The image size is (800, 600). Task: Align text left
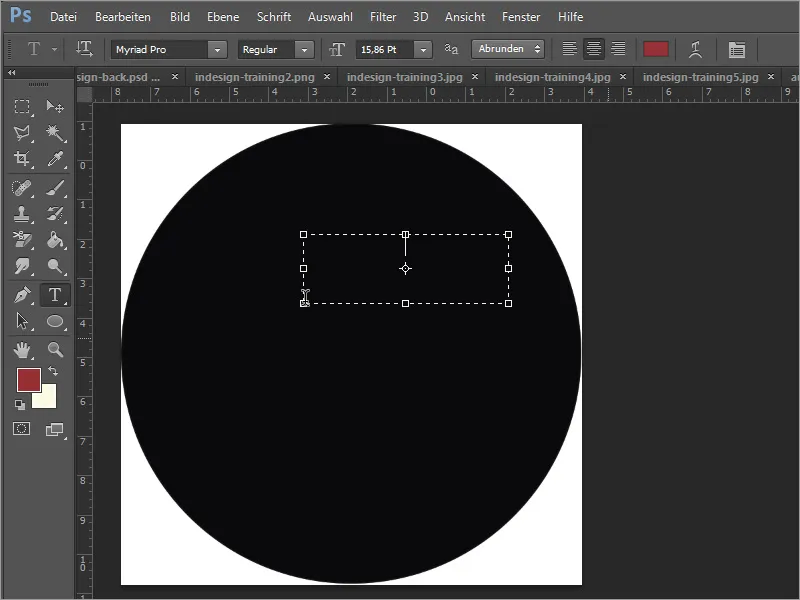569,49
